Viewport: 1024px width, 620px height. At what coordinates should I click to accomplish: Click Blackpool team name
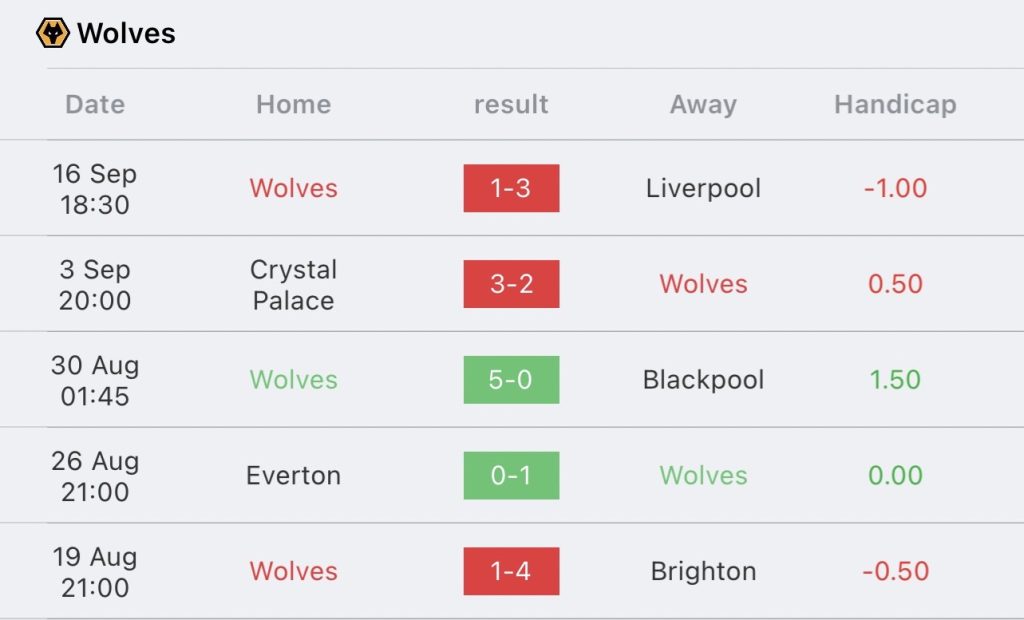coord(703,380)
